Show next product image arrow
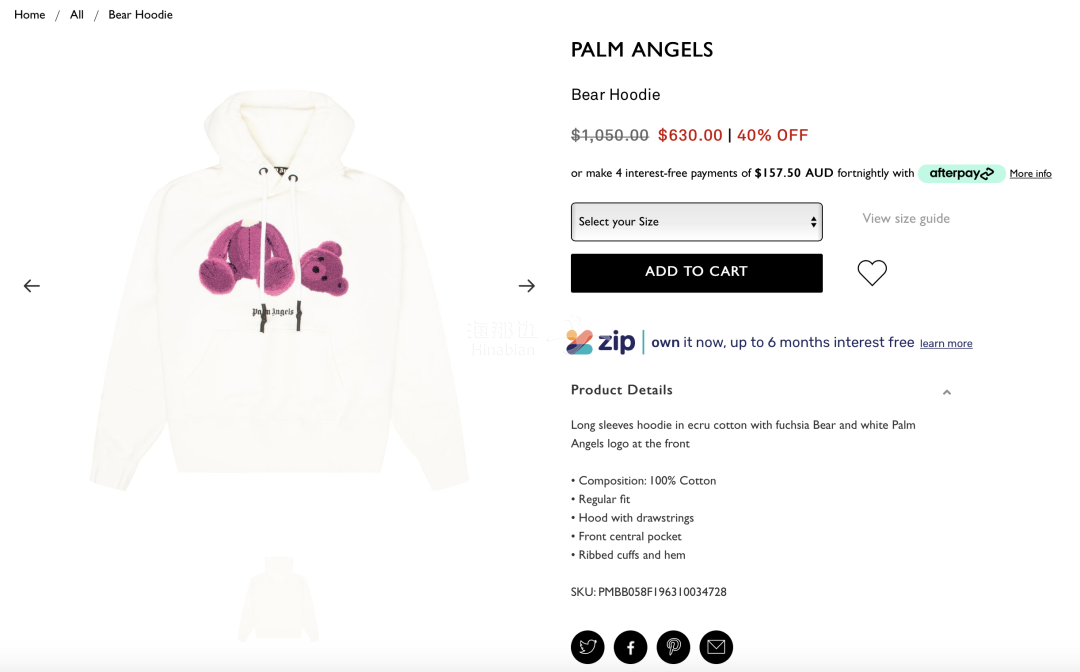 click(527, 286)
